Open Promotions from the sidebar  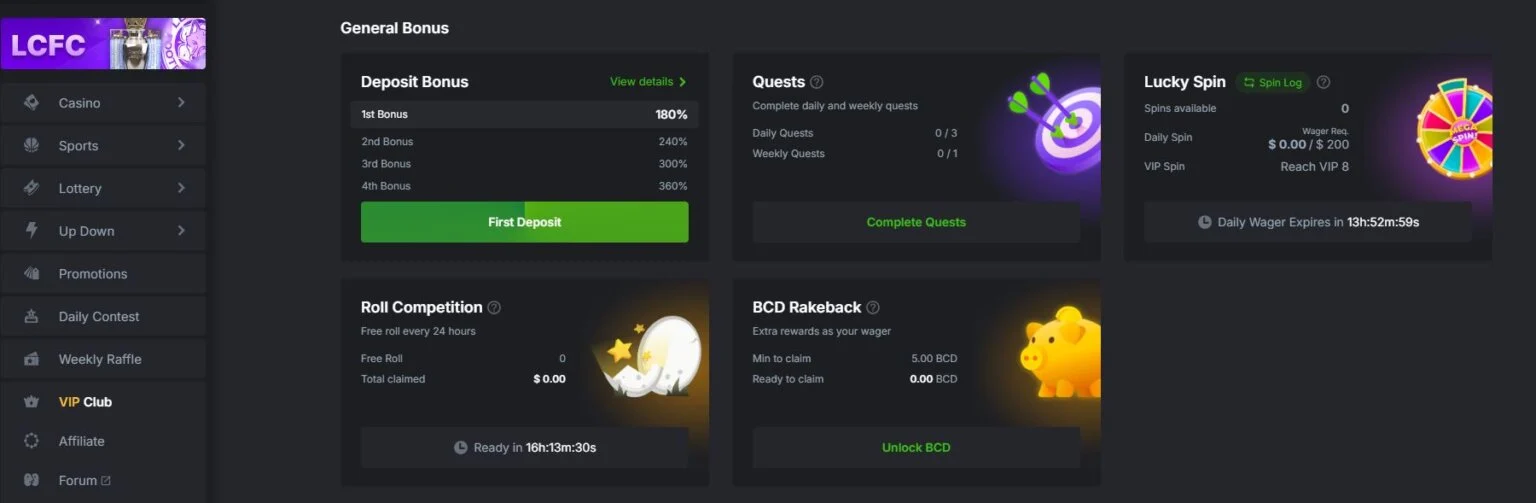click(x=93, y=274)
